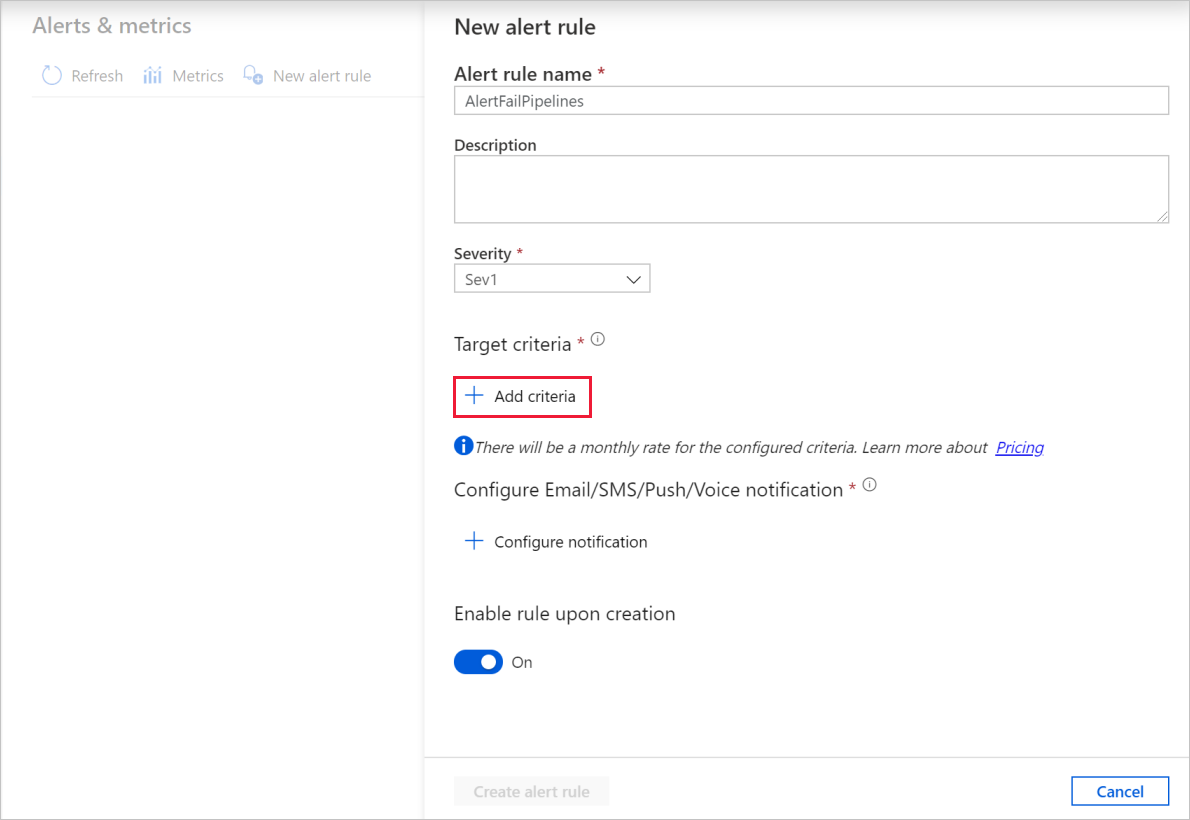The image size is (1190, 820).
Task: Click the info icon next to notification configuration
Action: (x=868, y=484)
